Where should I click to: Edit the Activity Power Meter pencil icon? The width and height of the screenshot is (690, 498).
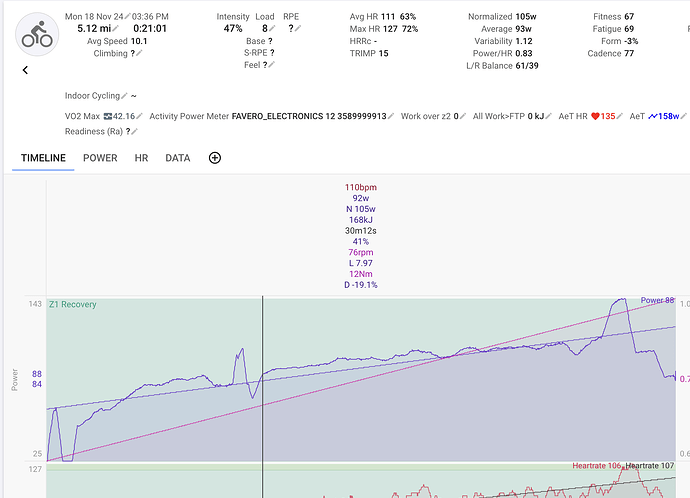tap(391, 116)
